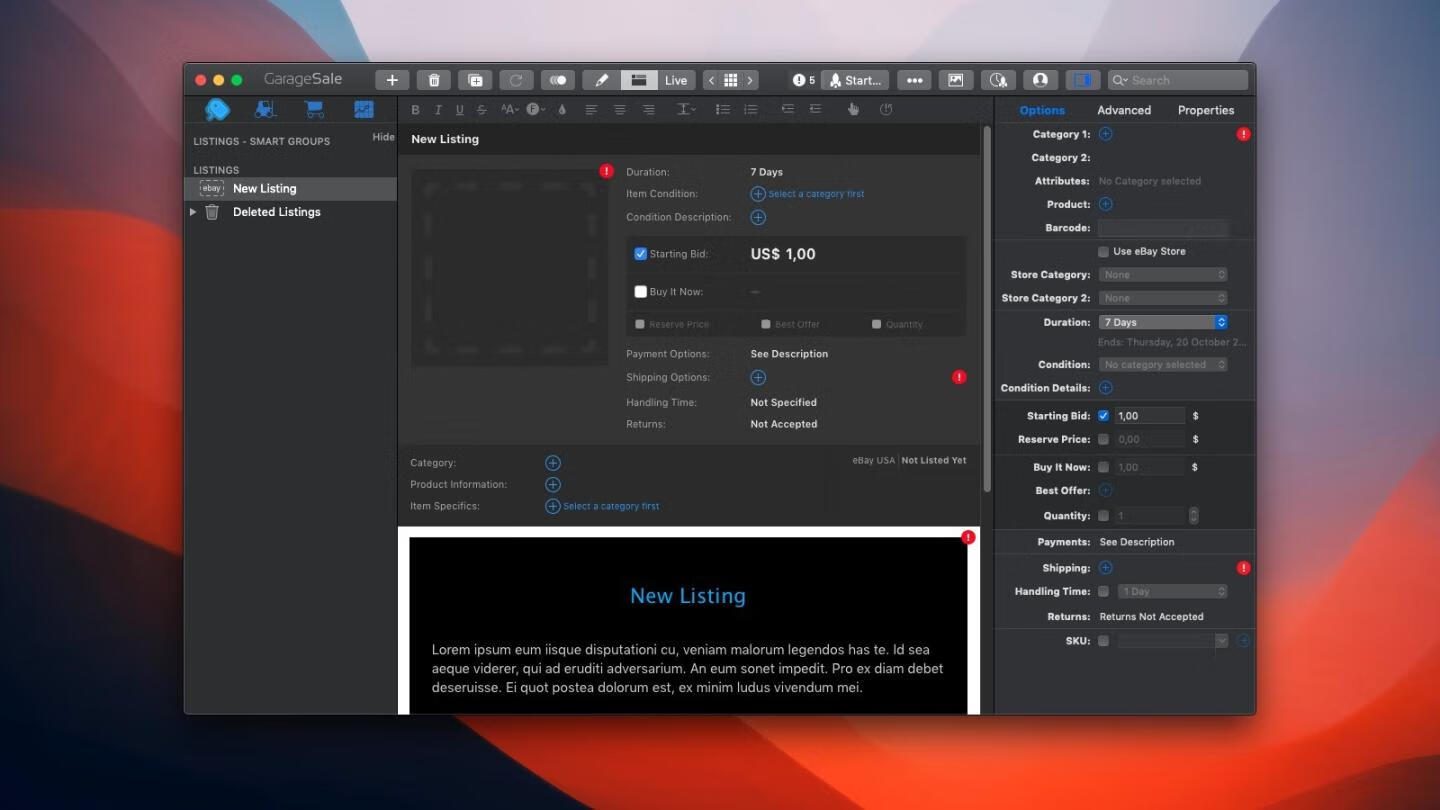
Task: Open the Store Category dropdown
Action: point(1162,274)
